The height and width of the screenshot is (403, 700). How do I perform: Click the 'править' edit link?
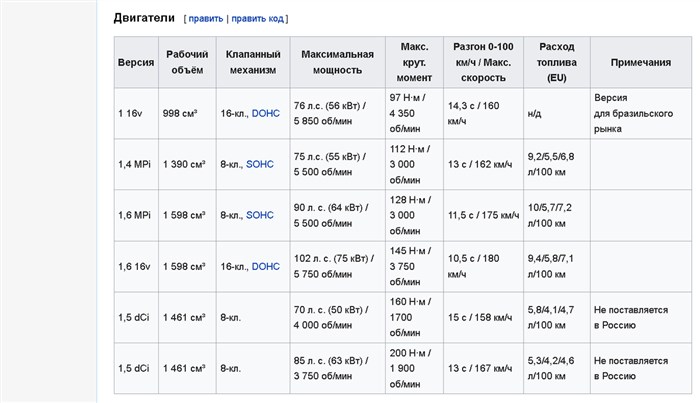pos(205,19)
